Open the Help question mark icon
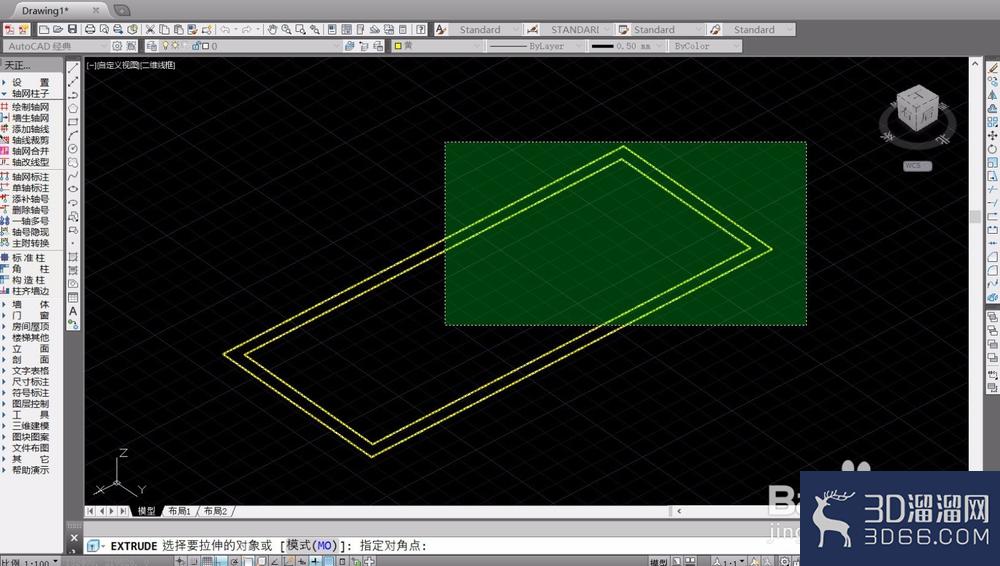Image resolution: width=1000 pixels, height=566 pixels. pyautogui.click(x=421, y=29)
